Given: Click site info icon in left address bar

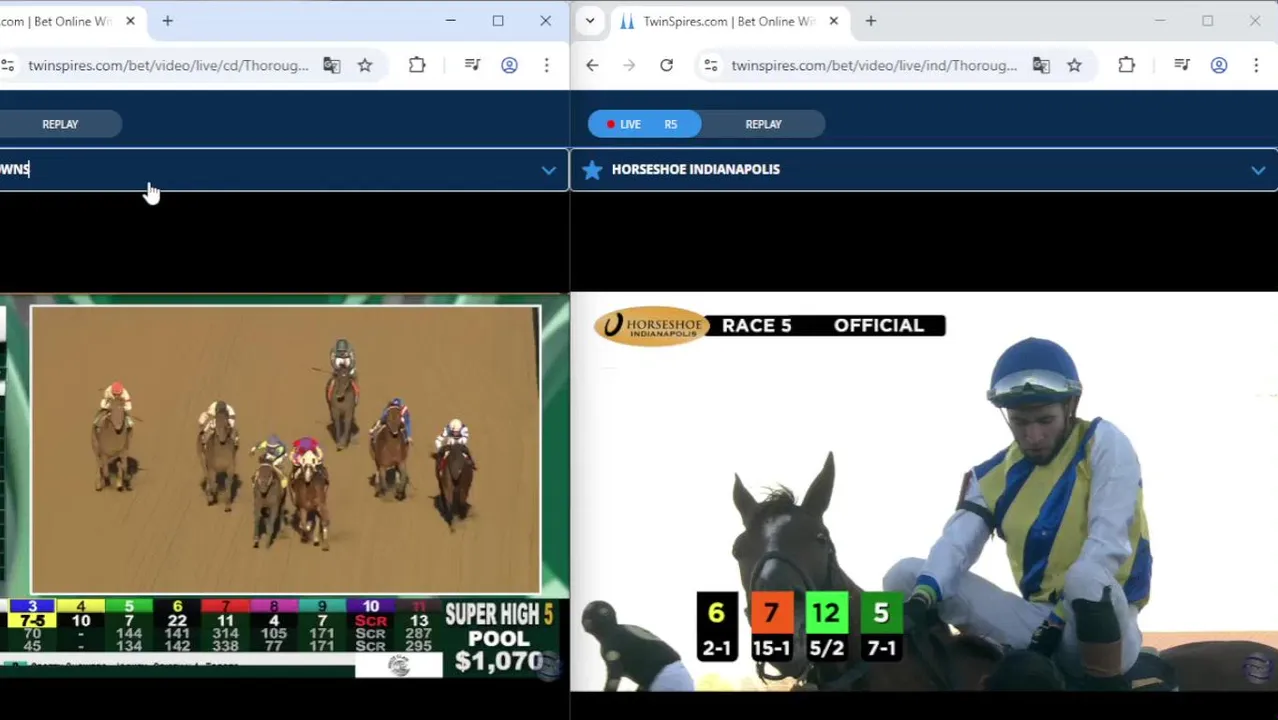Looking at the screenshot, I should coord(8,65).
